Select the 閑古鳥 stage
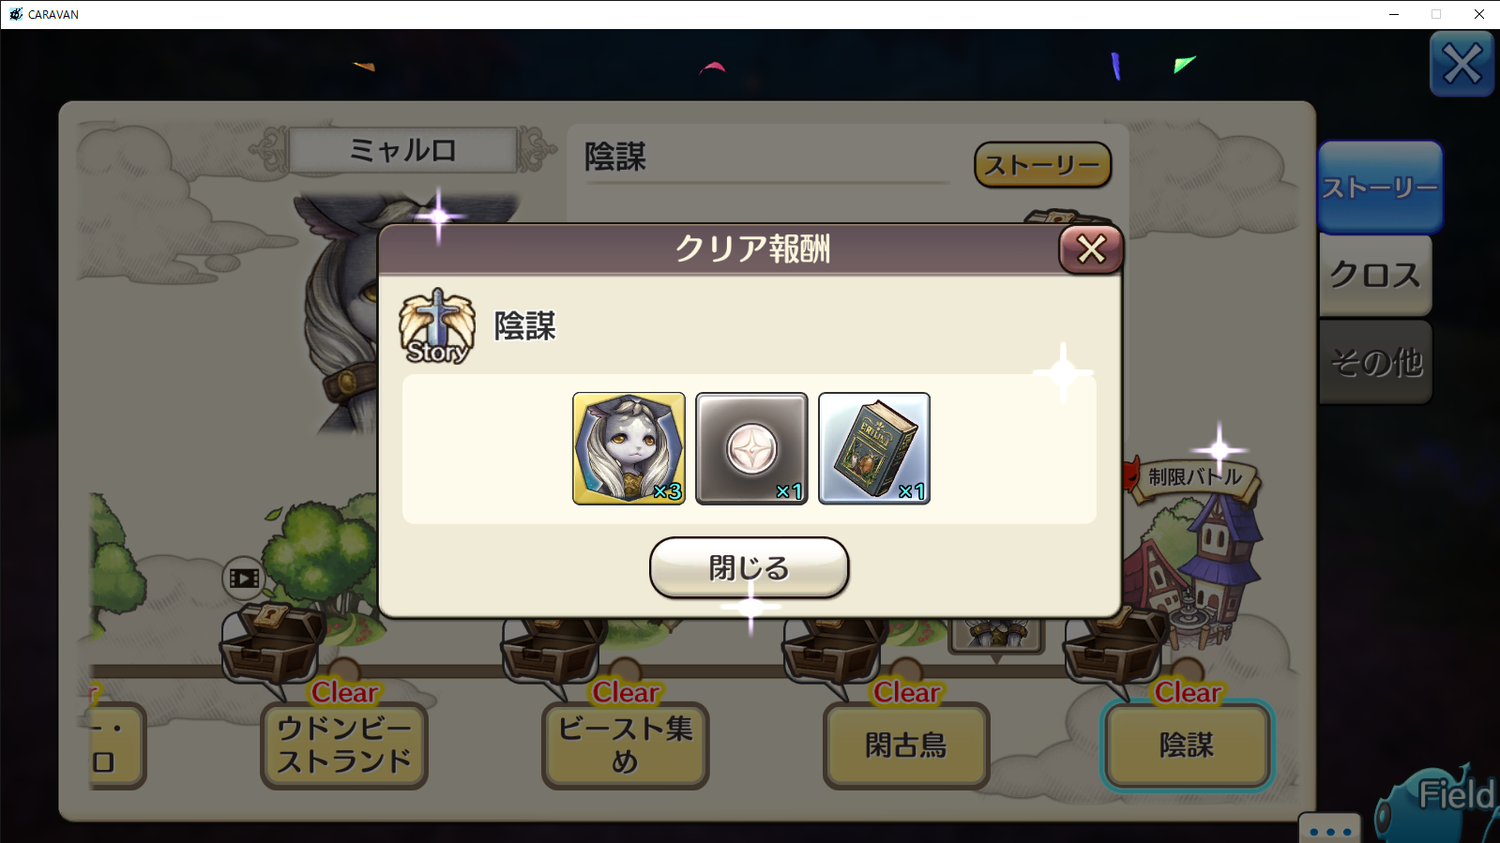This screenshot has height=843, width=1500. (906, 746)
